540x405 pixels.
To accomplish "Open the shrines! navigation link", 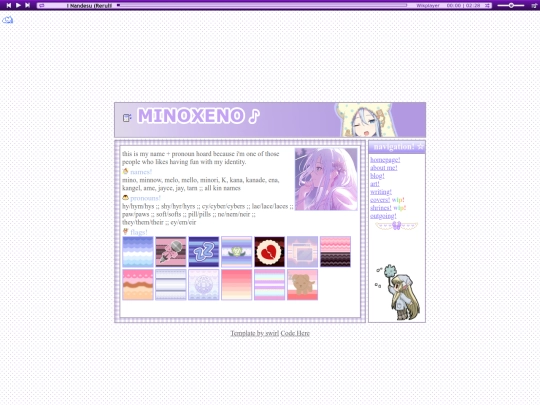I will (x=381, y=208).
